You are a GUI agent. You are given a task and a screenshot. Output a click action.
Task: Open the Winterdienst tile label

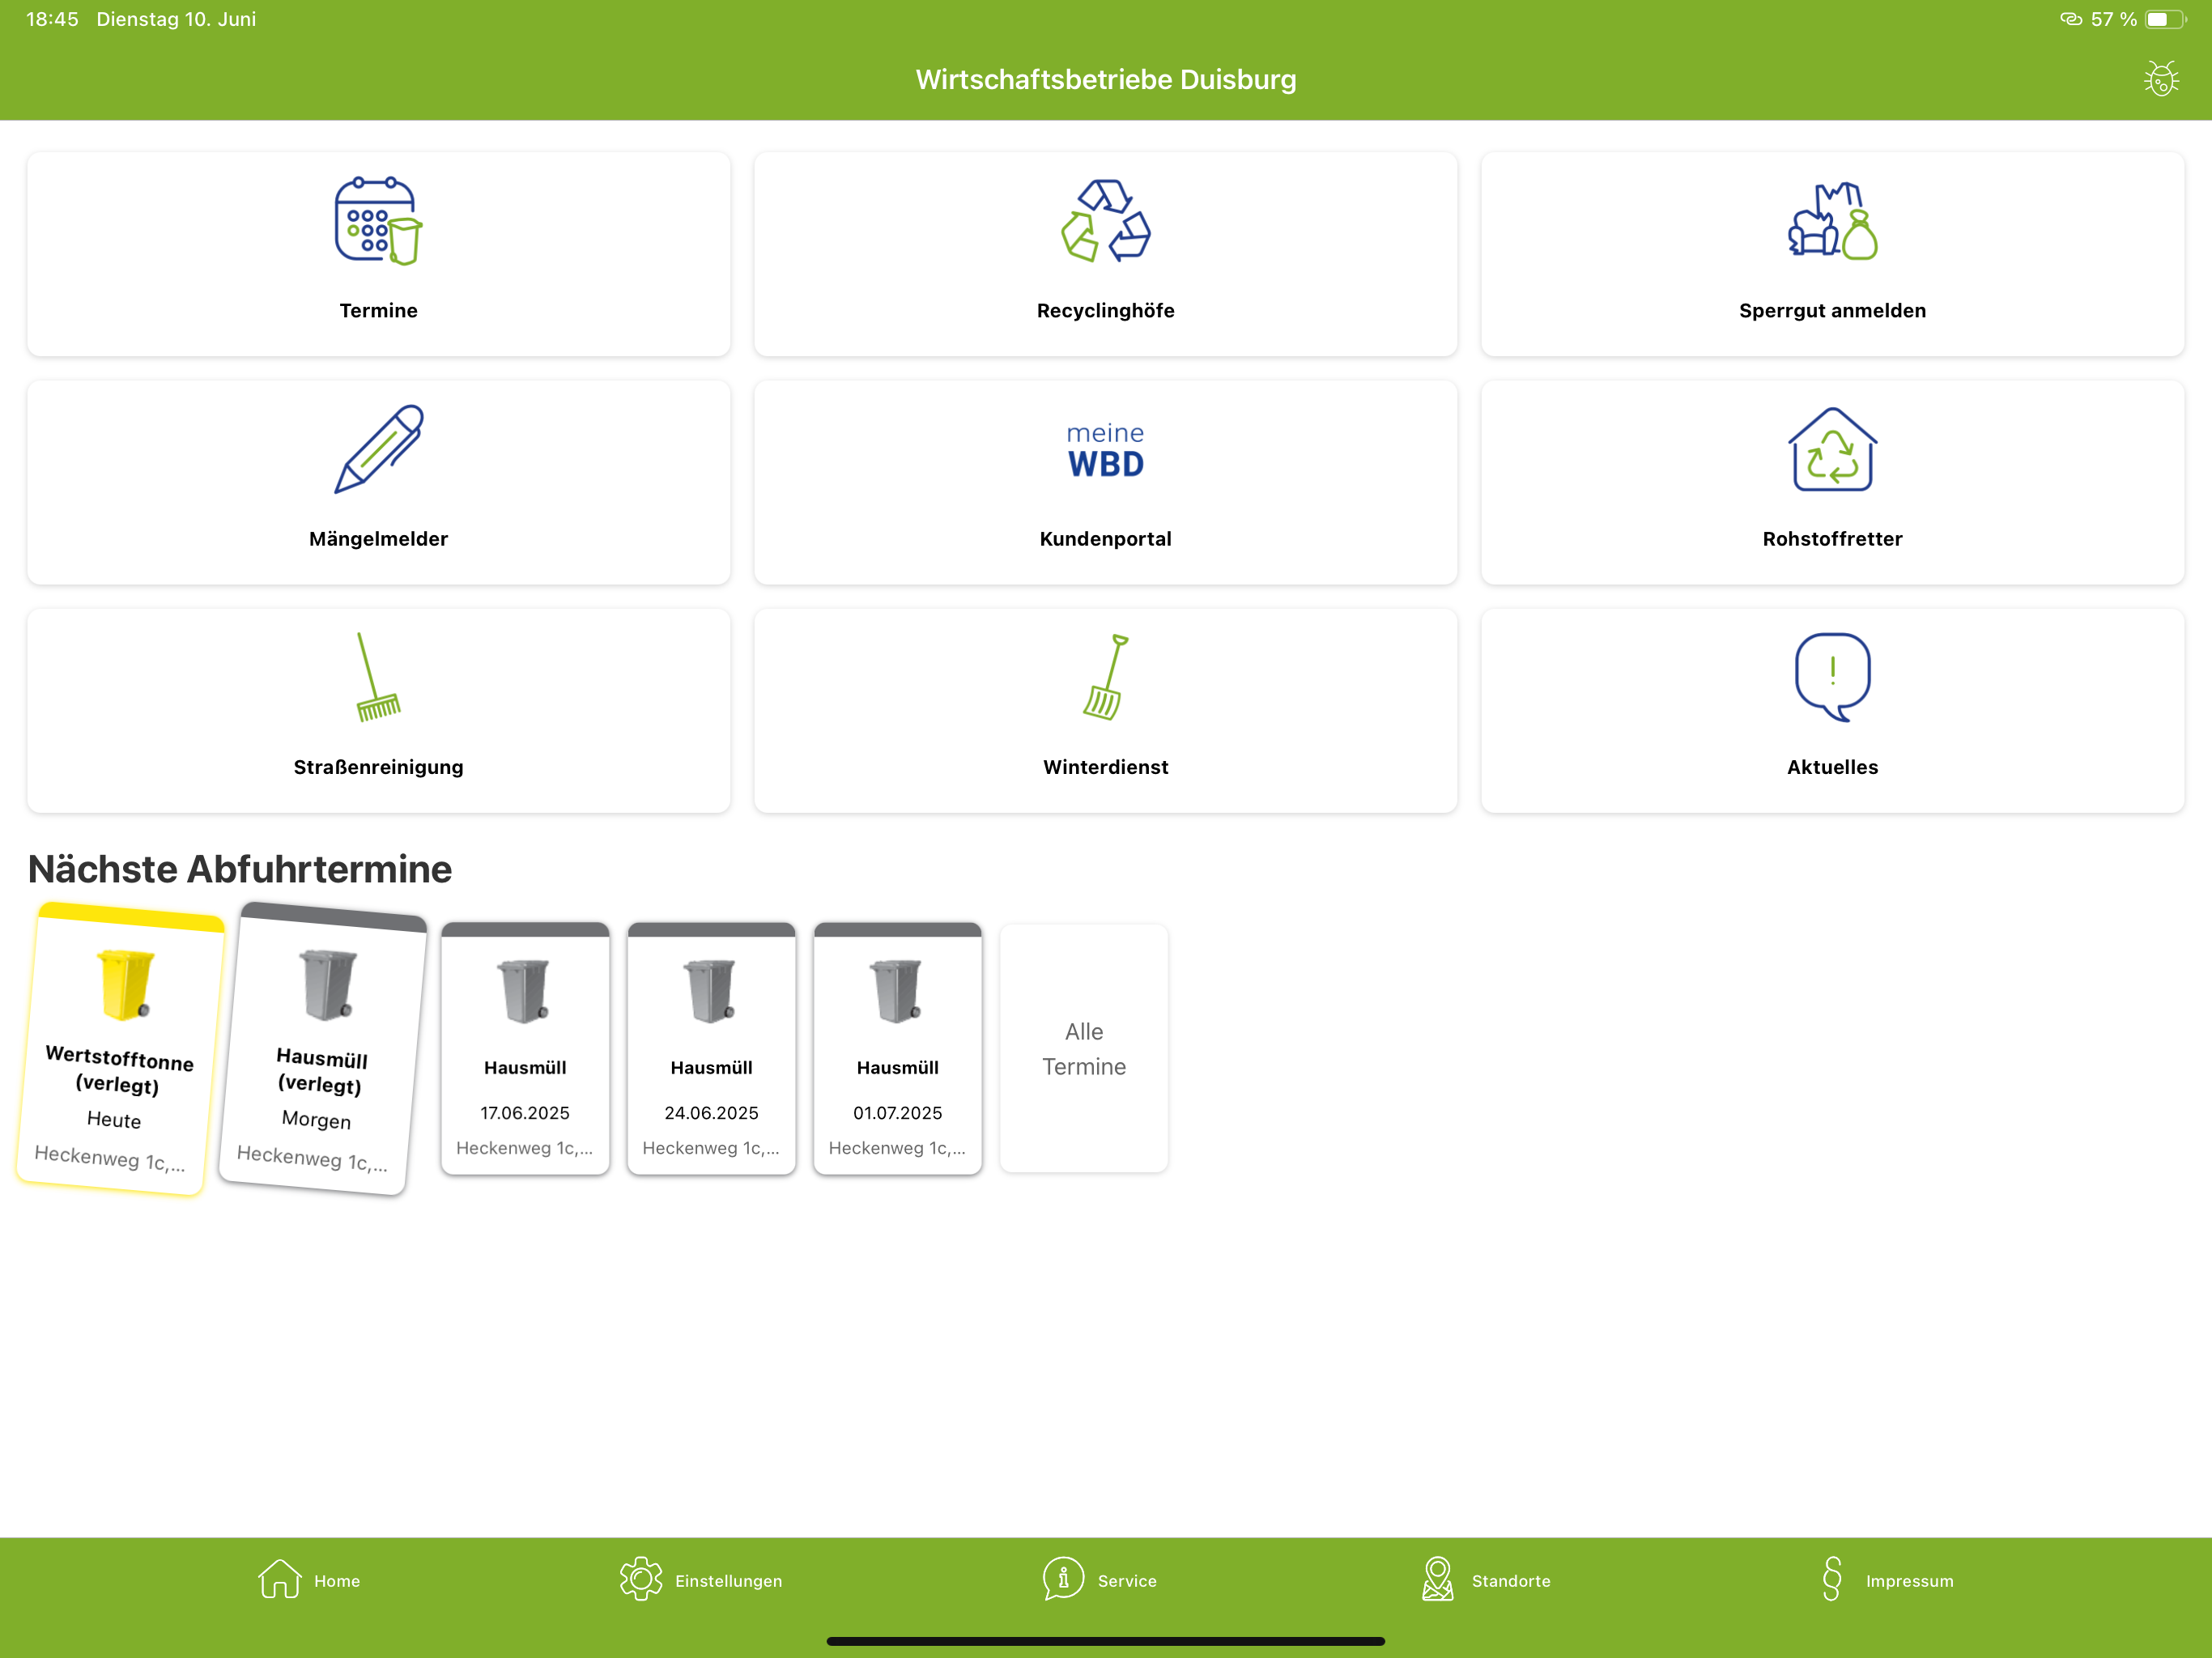coord(1105,767)
